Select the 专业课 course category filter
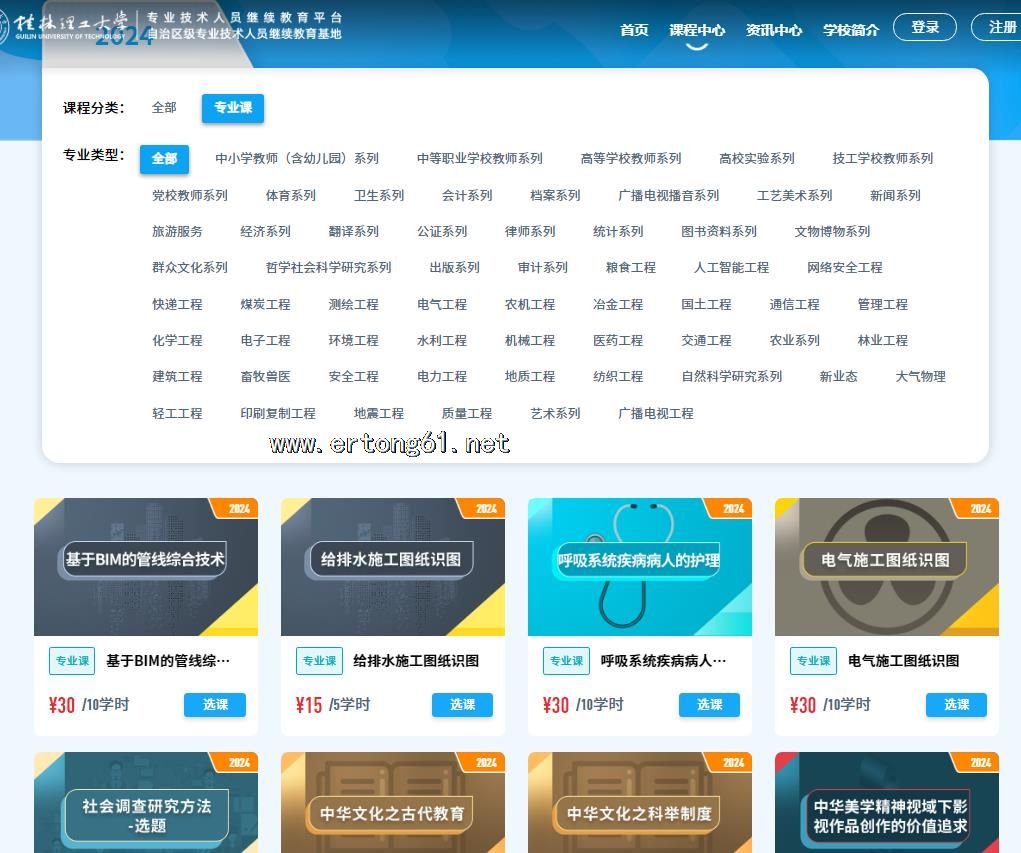Viewport: 1021px width, 853px height. click(x=232, y=108)
